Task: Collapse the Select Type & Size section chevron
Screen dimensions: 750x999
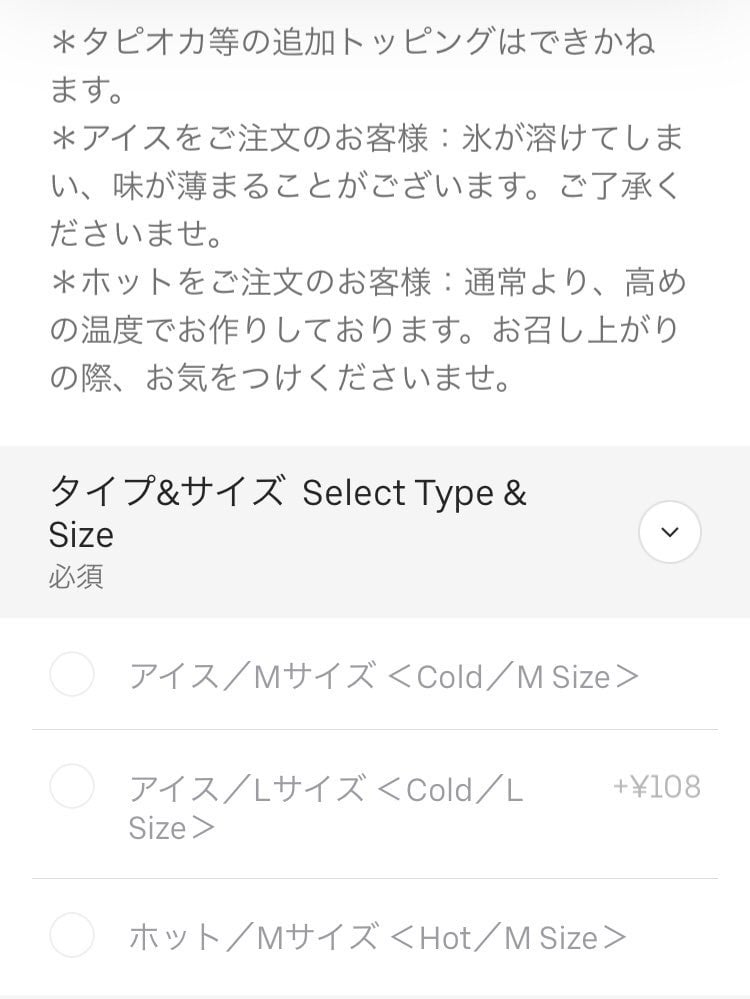Action: point(669,532)
